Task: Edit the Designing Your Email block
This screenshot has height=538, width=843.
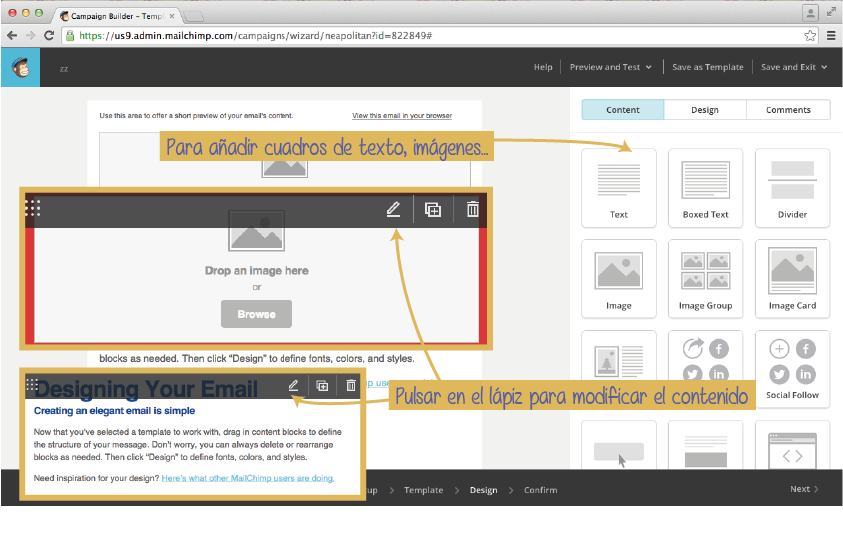Action: (x=294, y=385)
